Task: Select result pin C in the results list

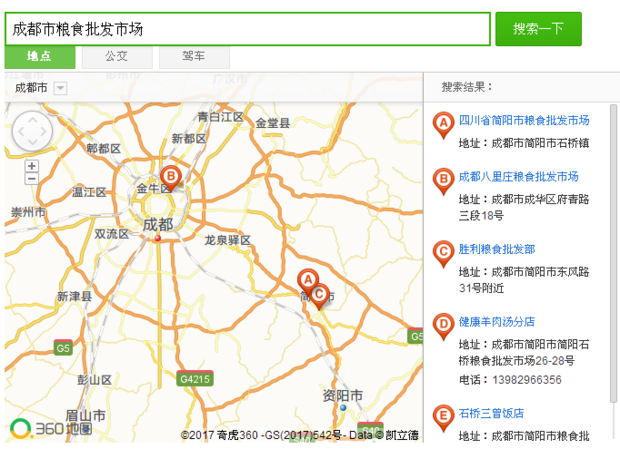Action: [x=443, y=252]
